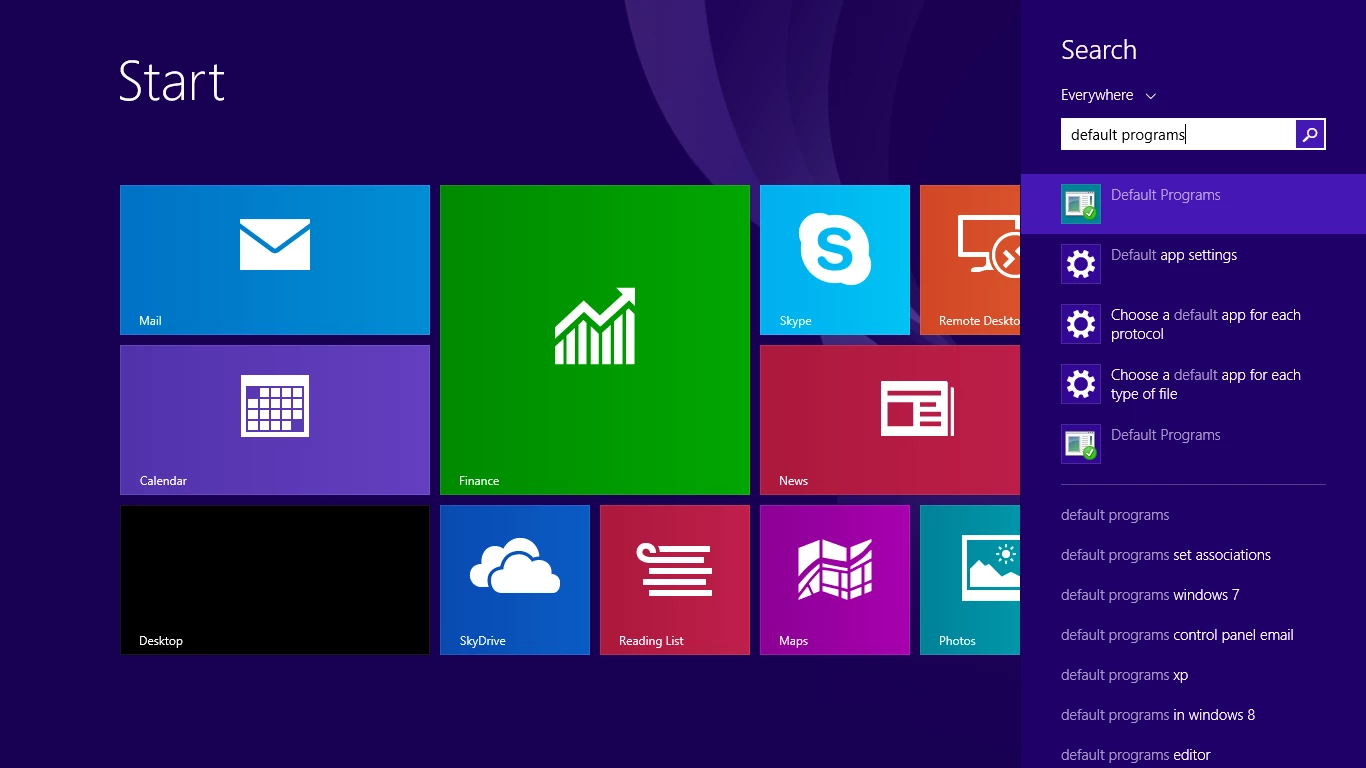1366x768 pixels.
Task: Open the Skype tile
Action: (x=835, y=260)
